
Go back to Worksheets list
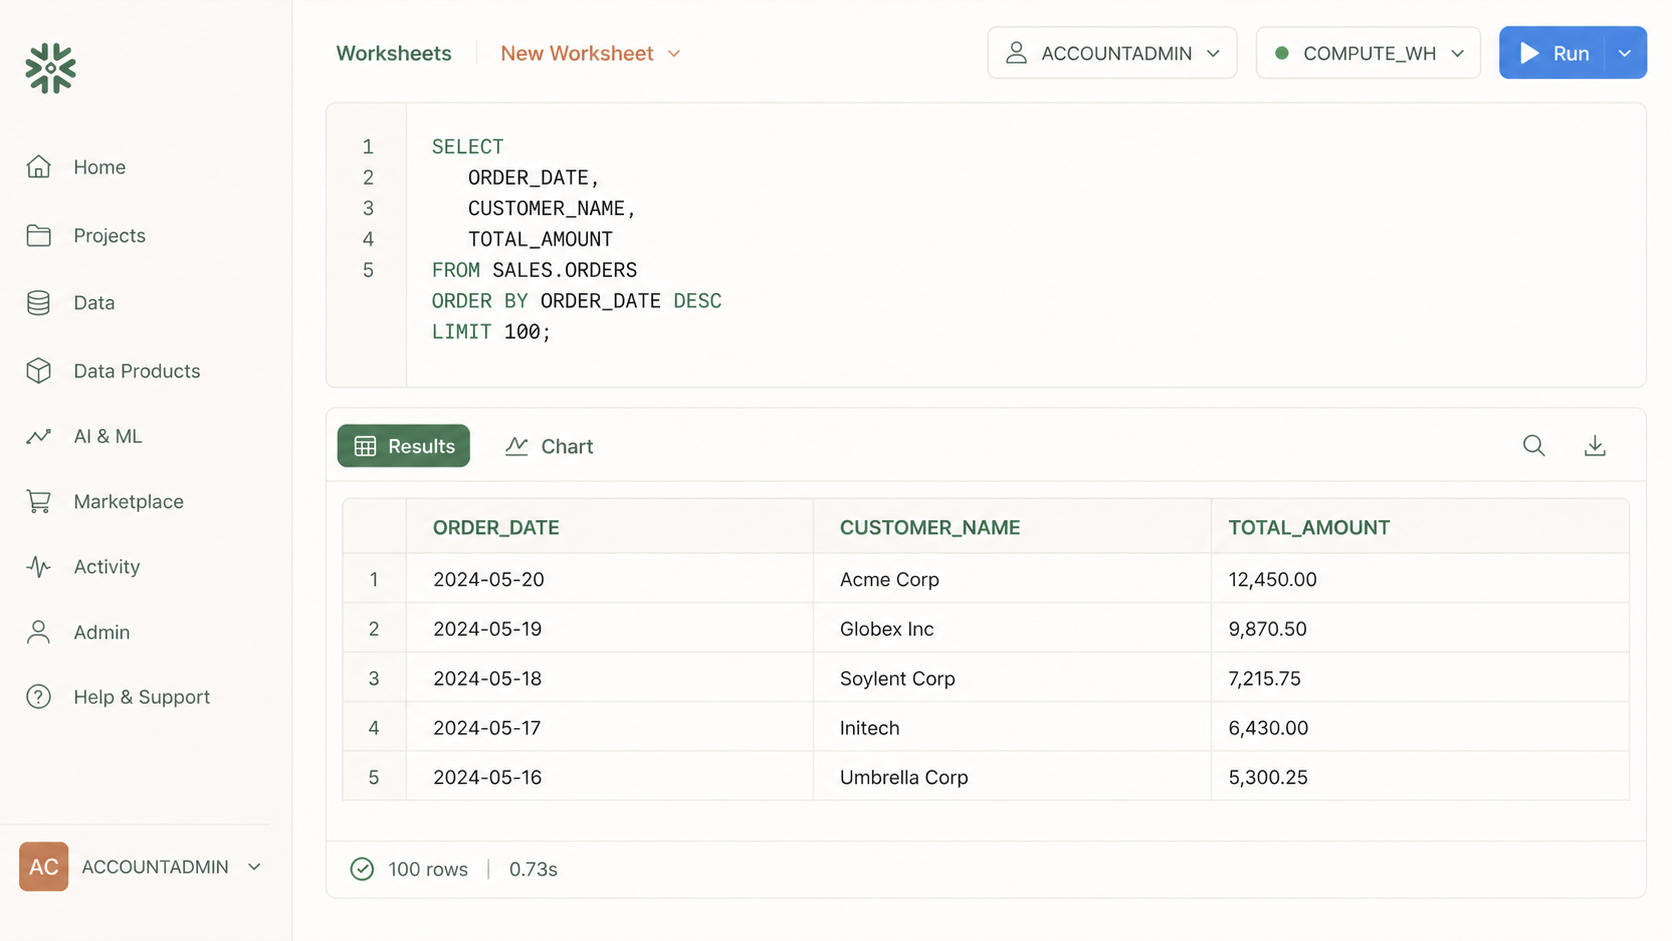(x=393, y=53)
